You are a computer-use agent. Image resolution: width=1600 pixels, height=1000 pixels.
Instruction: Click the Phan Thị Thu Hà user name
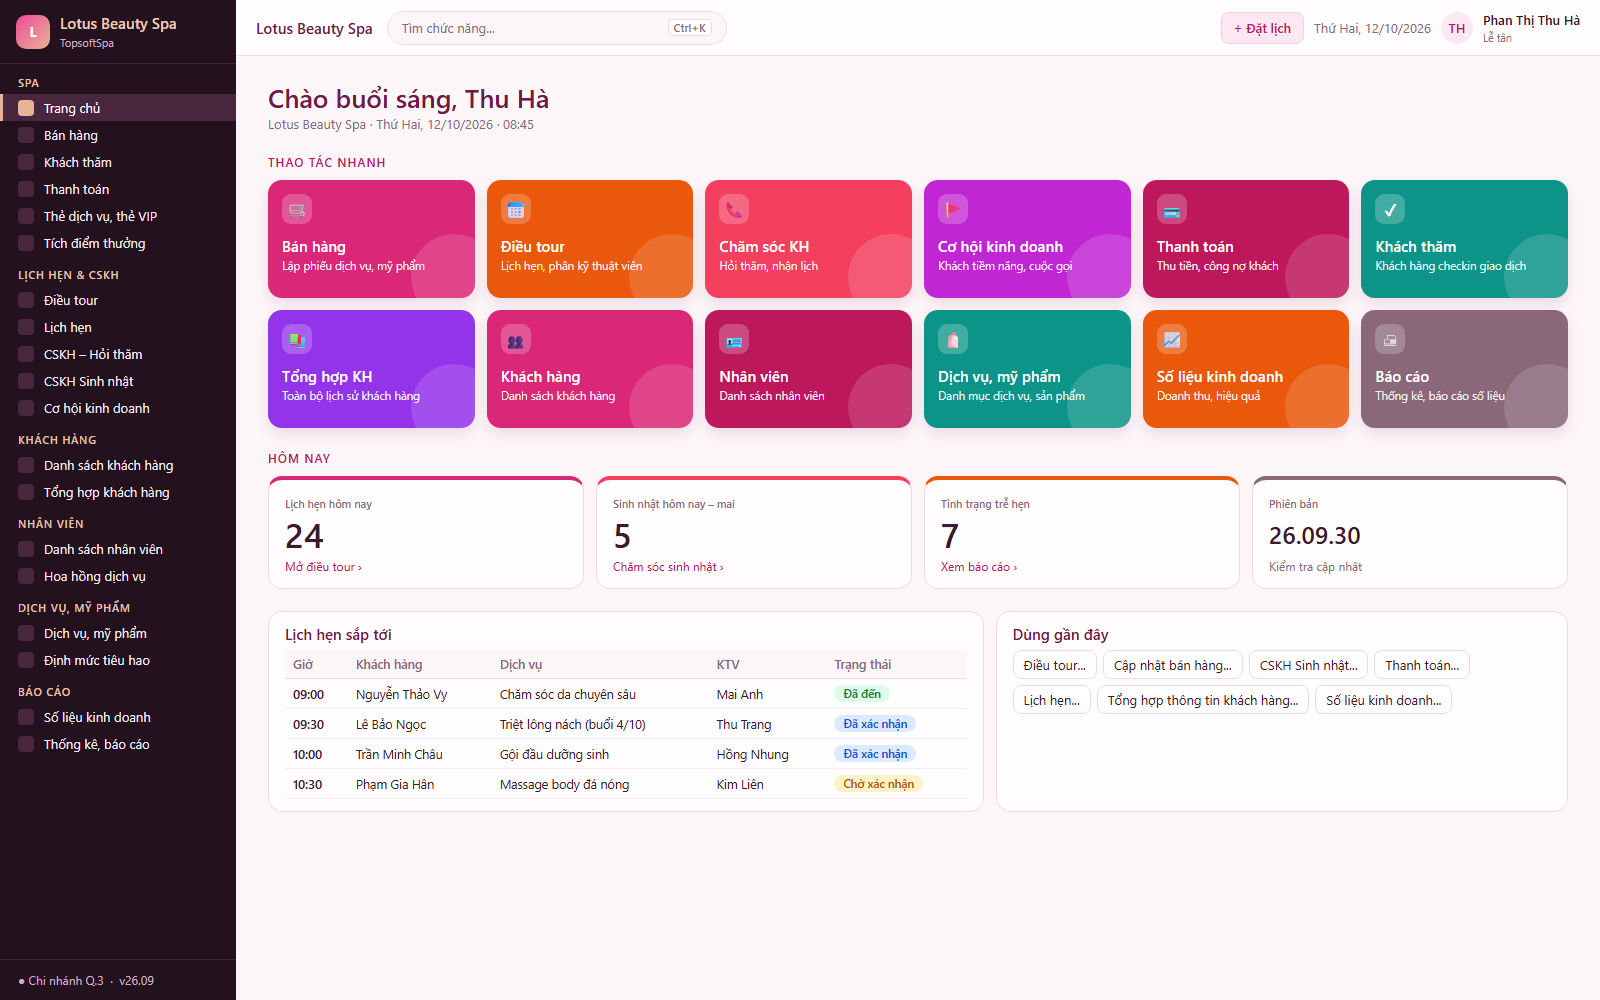pos(1531,20)
